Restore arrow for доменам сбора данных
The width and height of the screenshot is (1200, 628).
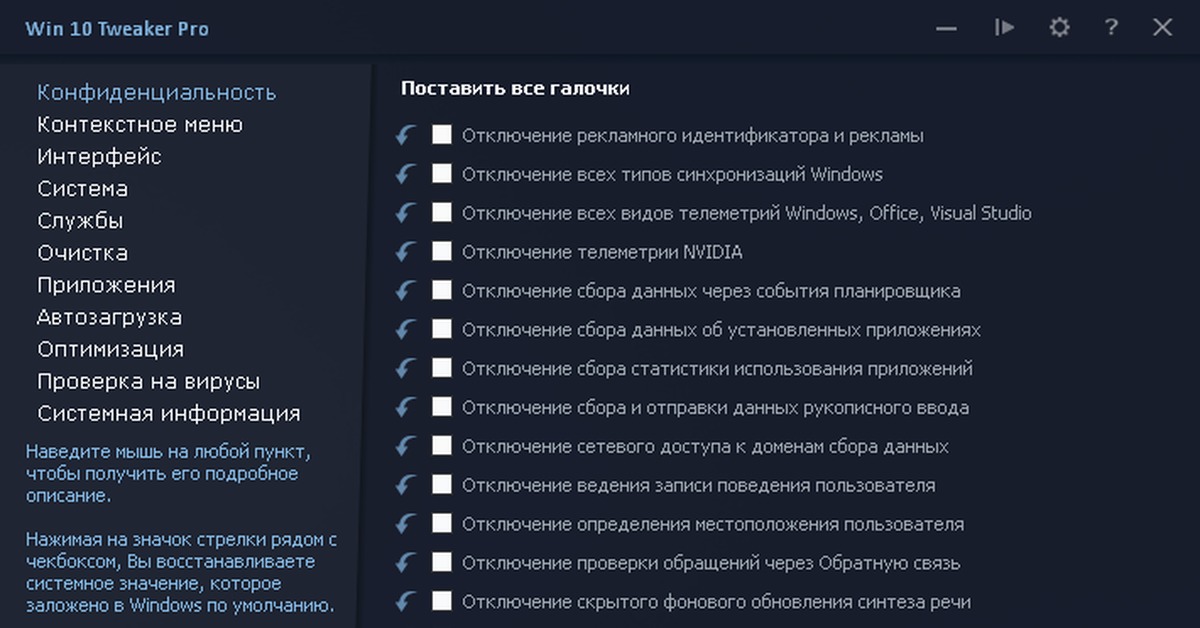point(405,447)
